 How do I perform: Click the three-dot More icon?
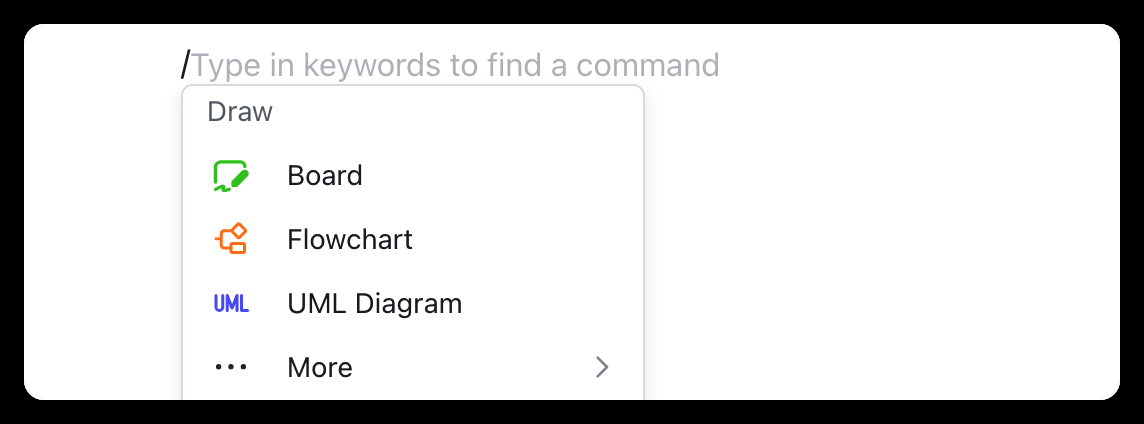coord(231,367)
